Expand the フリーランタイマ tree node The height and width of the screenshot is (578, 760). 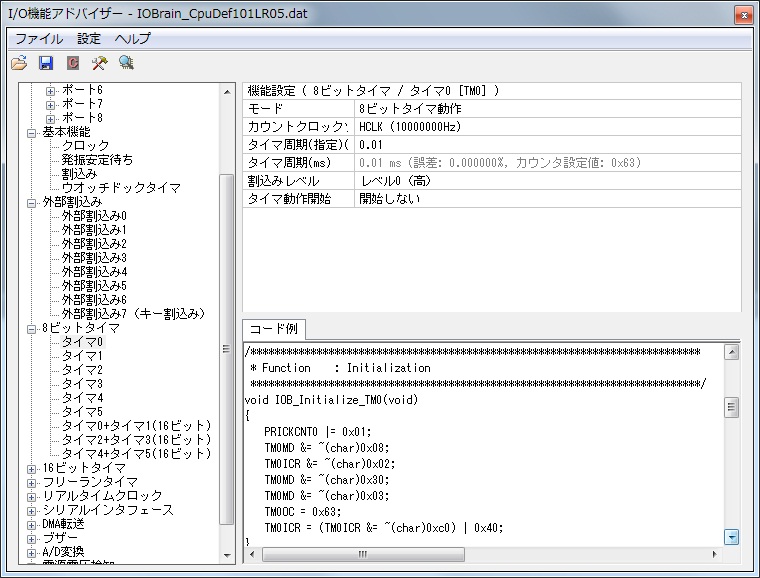31,483
